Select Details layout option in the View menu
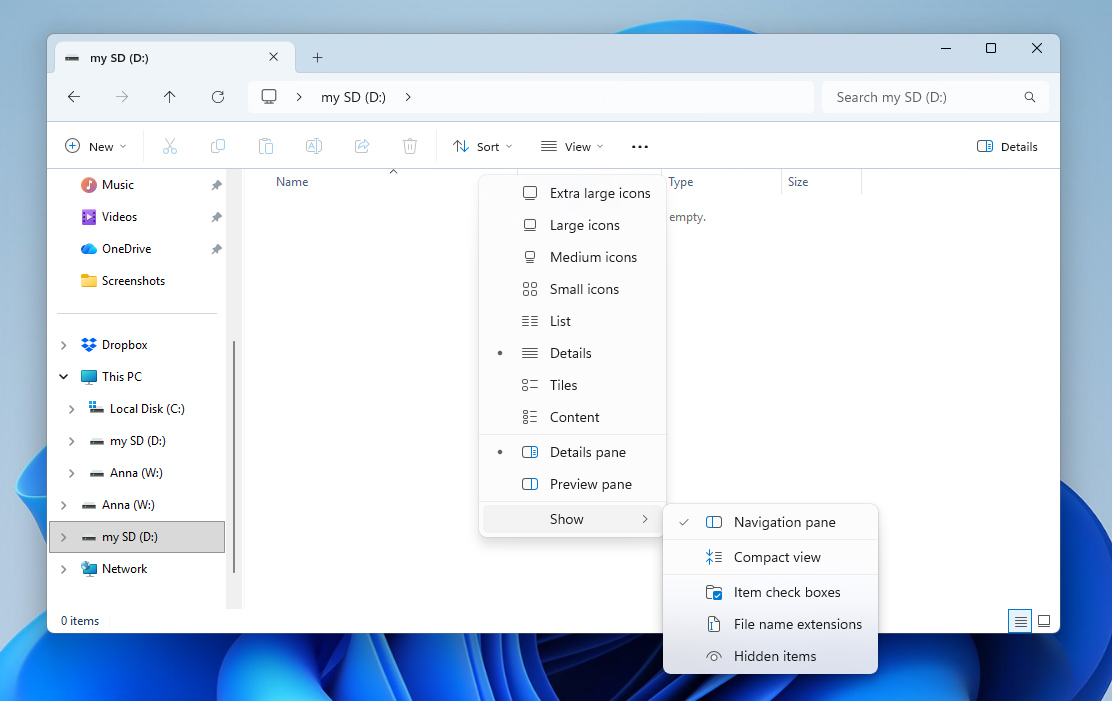Image resolution: width=1112 pixels, height=701 pixels. tap(572, 353)
